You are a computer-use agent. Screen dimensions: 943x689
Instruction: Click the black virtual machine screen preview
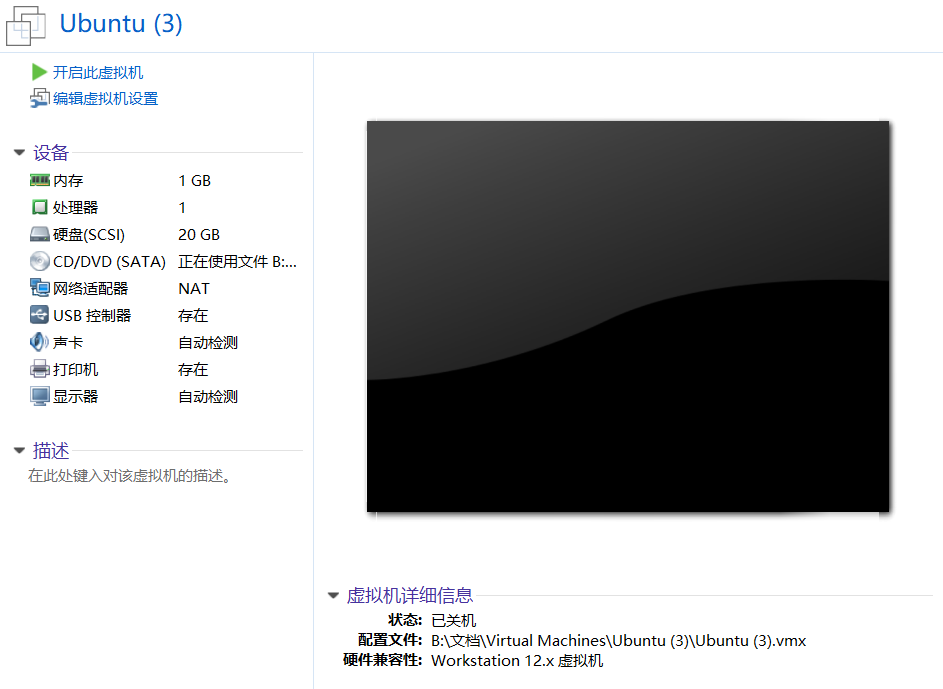(628, 316)
